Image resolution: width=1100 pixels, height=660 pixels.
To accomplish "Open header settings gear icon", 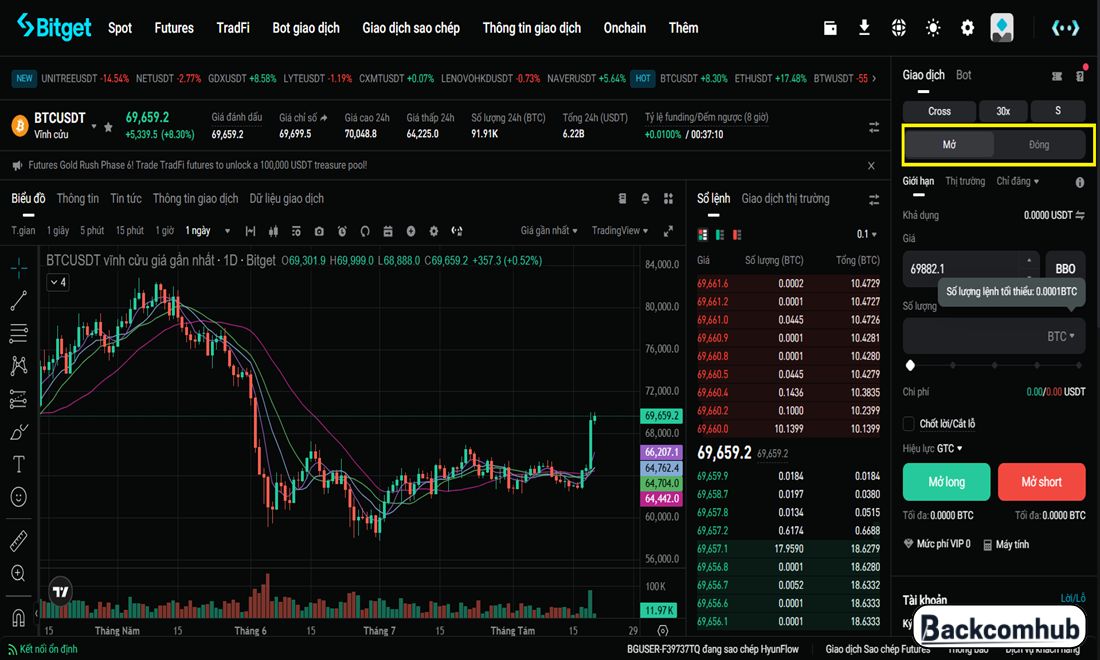I will [967, 28].
